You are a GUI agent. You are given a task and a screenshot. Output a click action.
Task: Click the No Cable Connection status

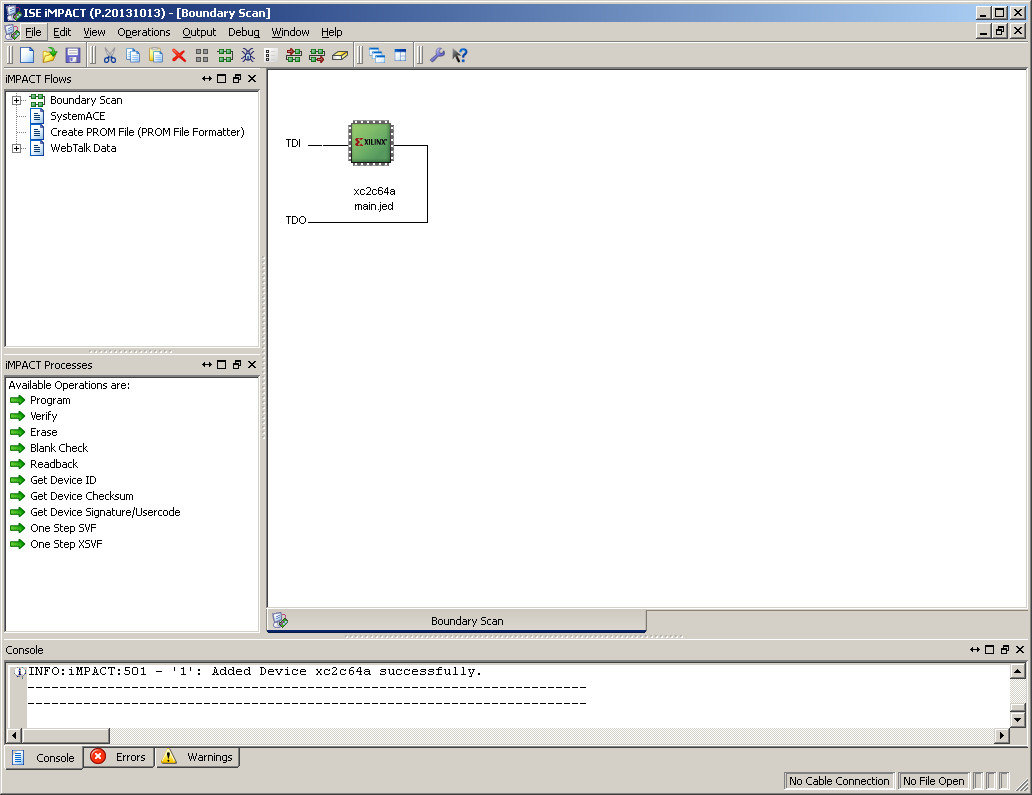tap(839, 781)
